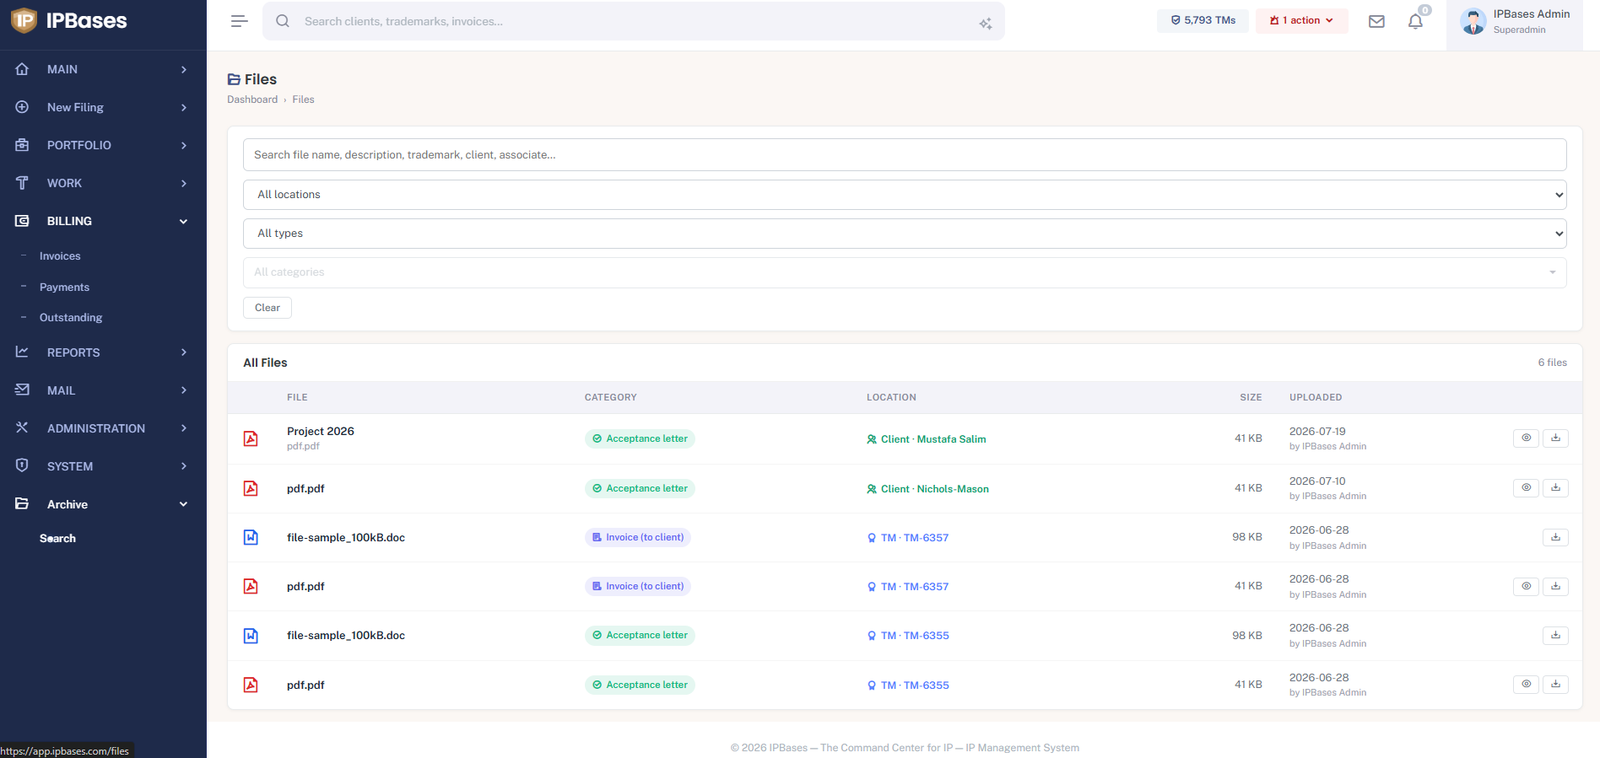Download the Project 2026 file

pyautogui.click(x=1556, y=438)
